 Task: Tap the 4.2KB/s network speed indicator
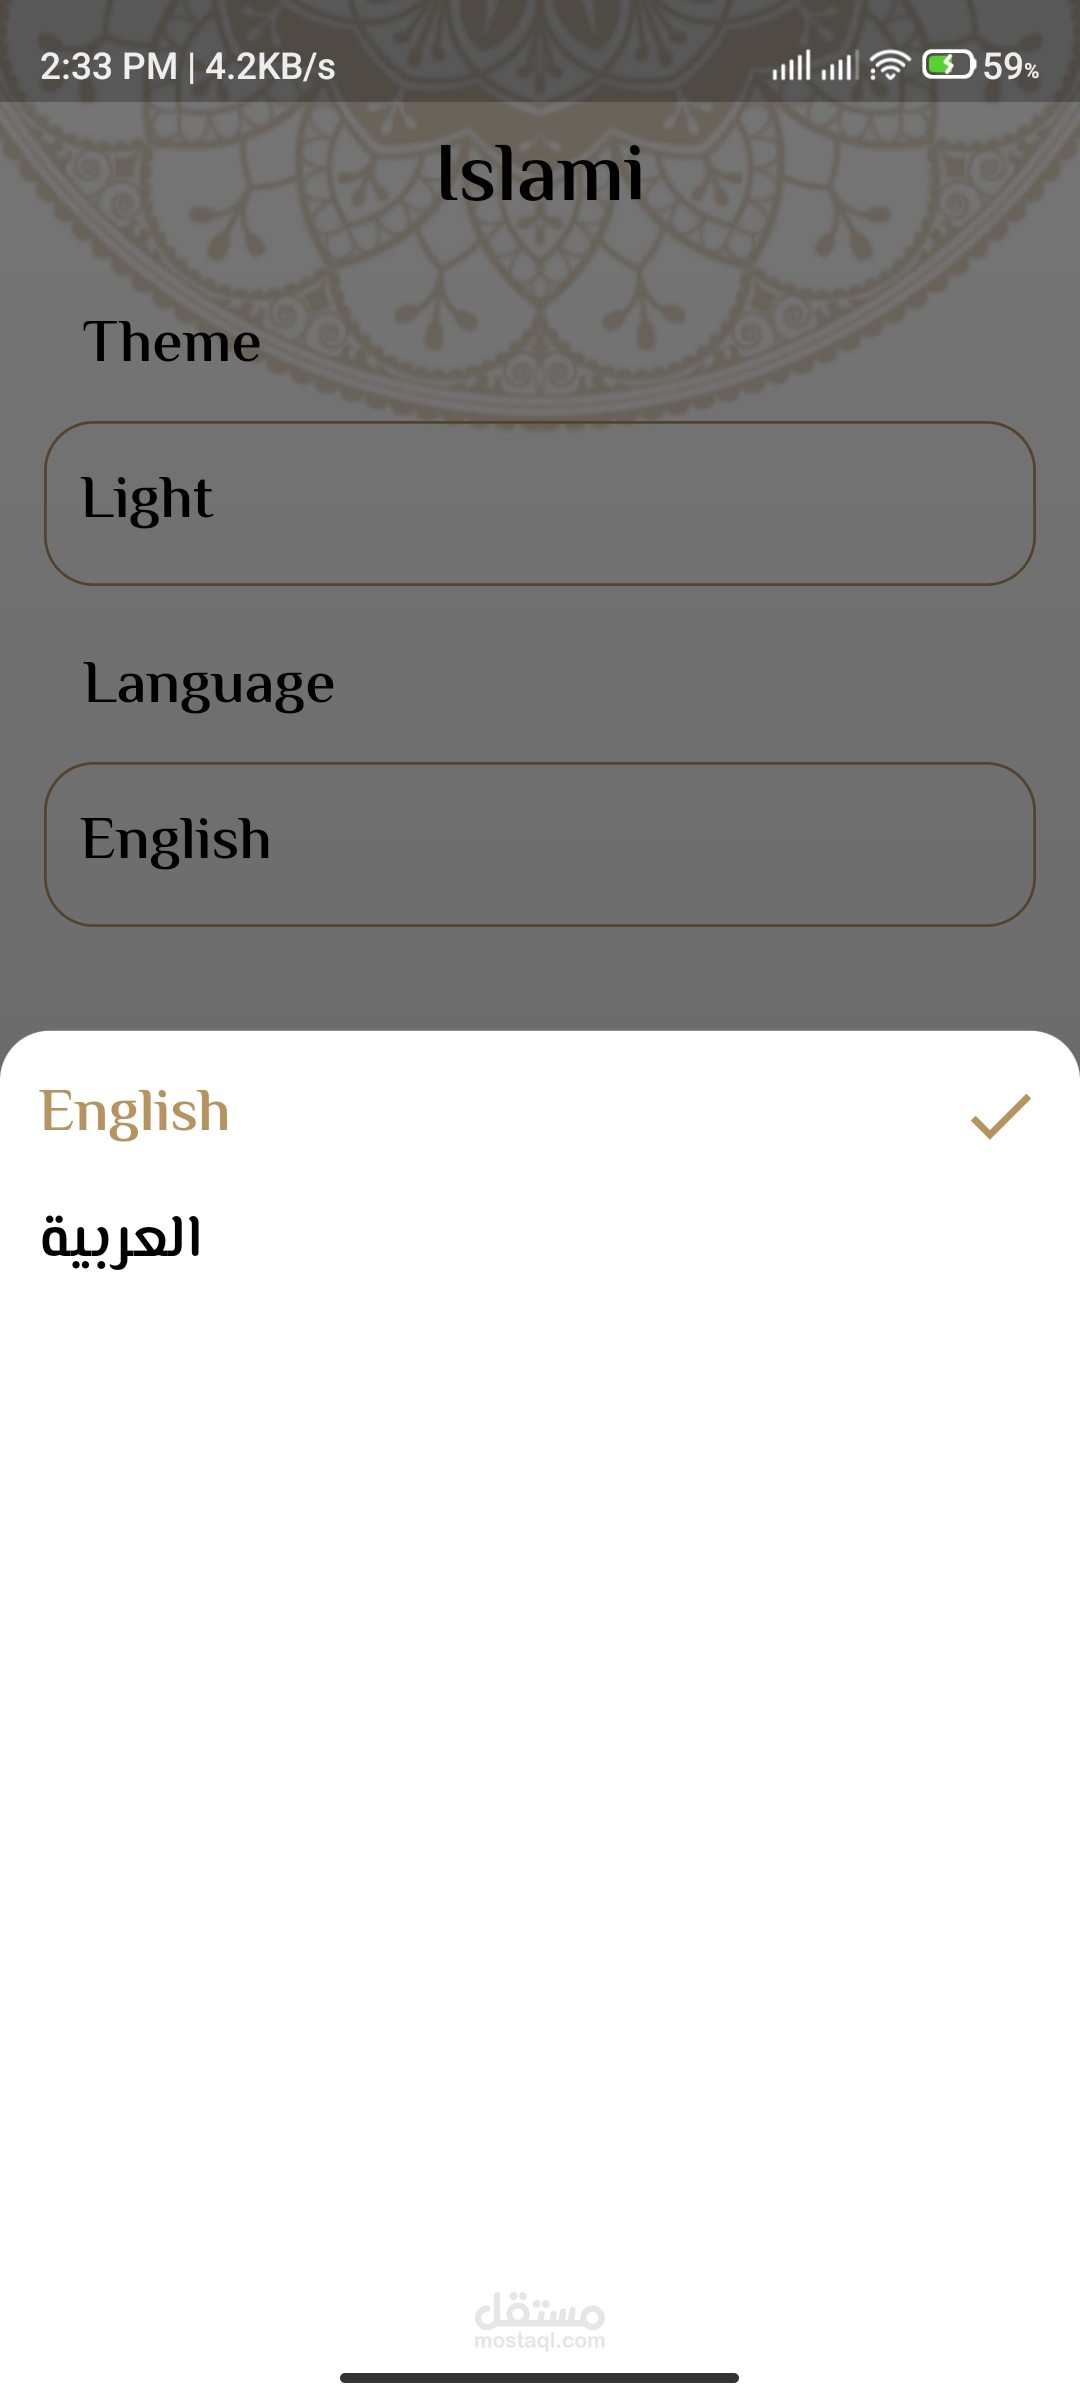click(x=270, y=67)
